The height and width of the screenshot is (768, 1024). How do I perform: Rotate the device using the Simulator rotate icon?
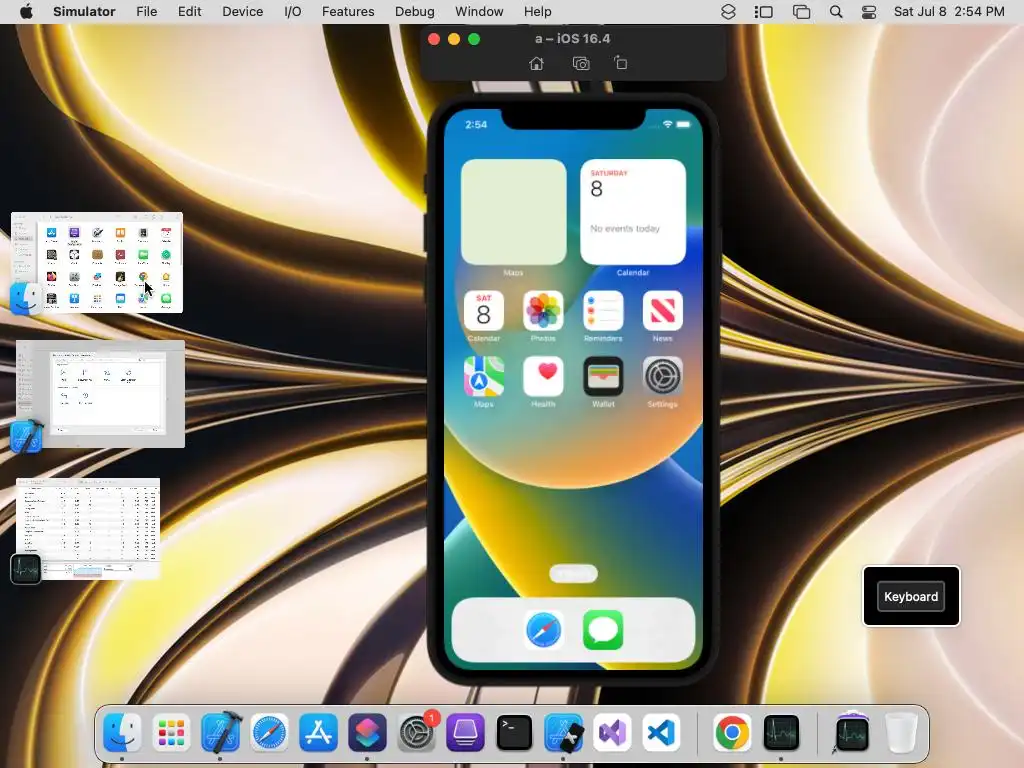[x=620, y=63]
